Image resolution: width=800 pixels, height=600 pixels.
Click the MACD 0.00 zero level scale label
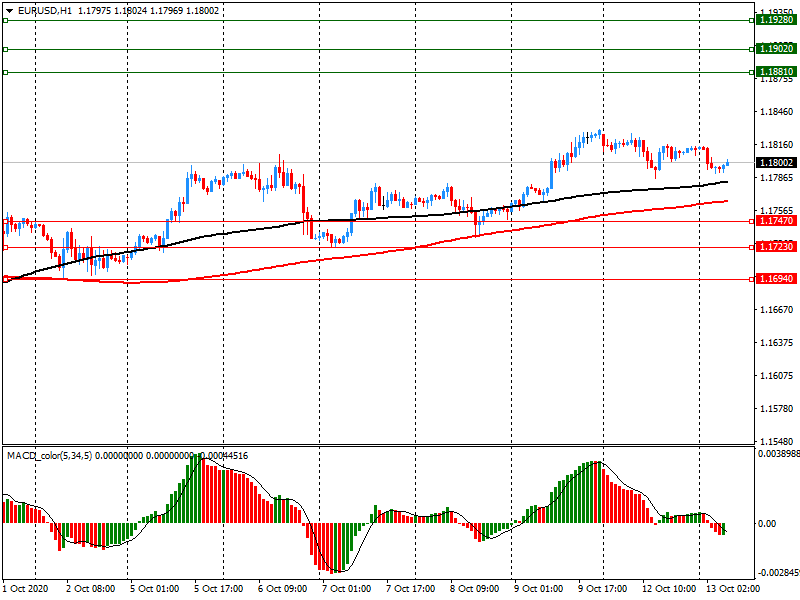pos(769,524)
